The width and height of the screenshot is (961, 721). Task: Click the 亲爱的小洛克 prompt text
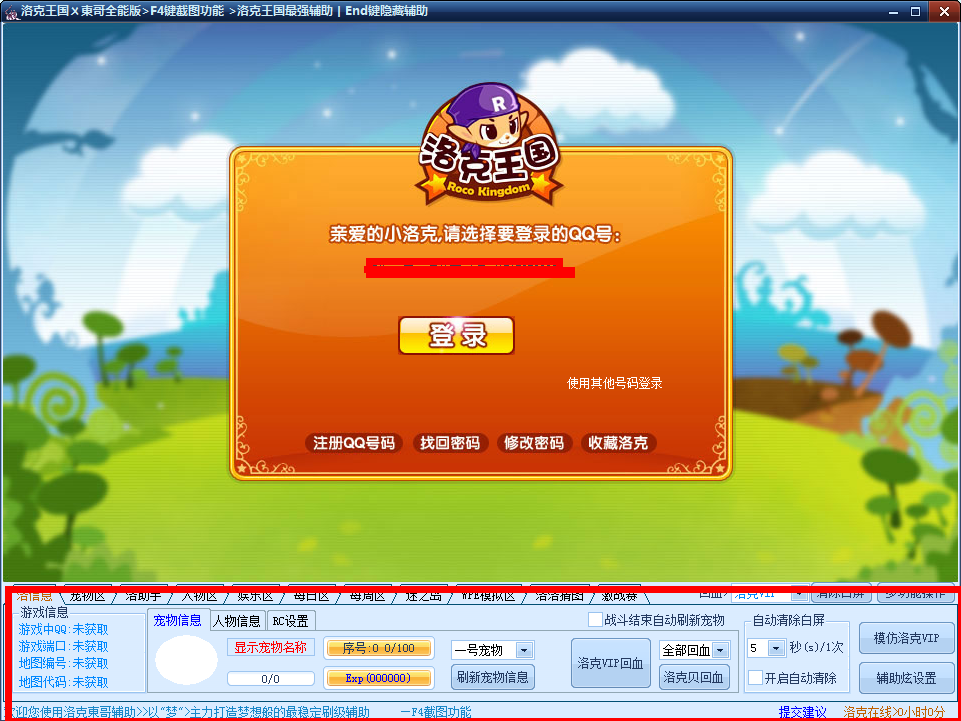click(476, 234)
